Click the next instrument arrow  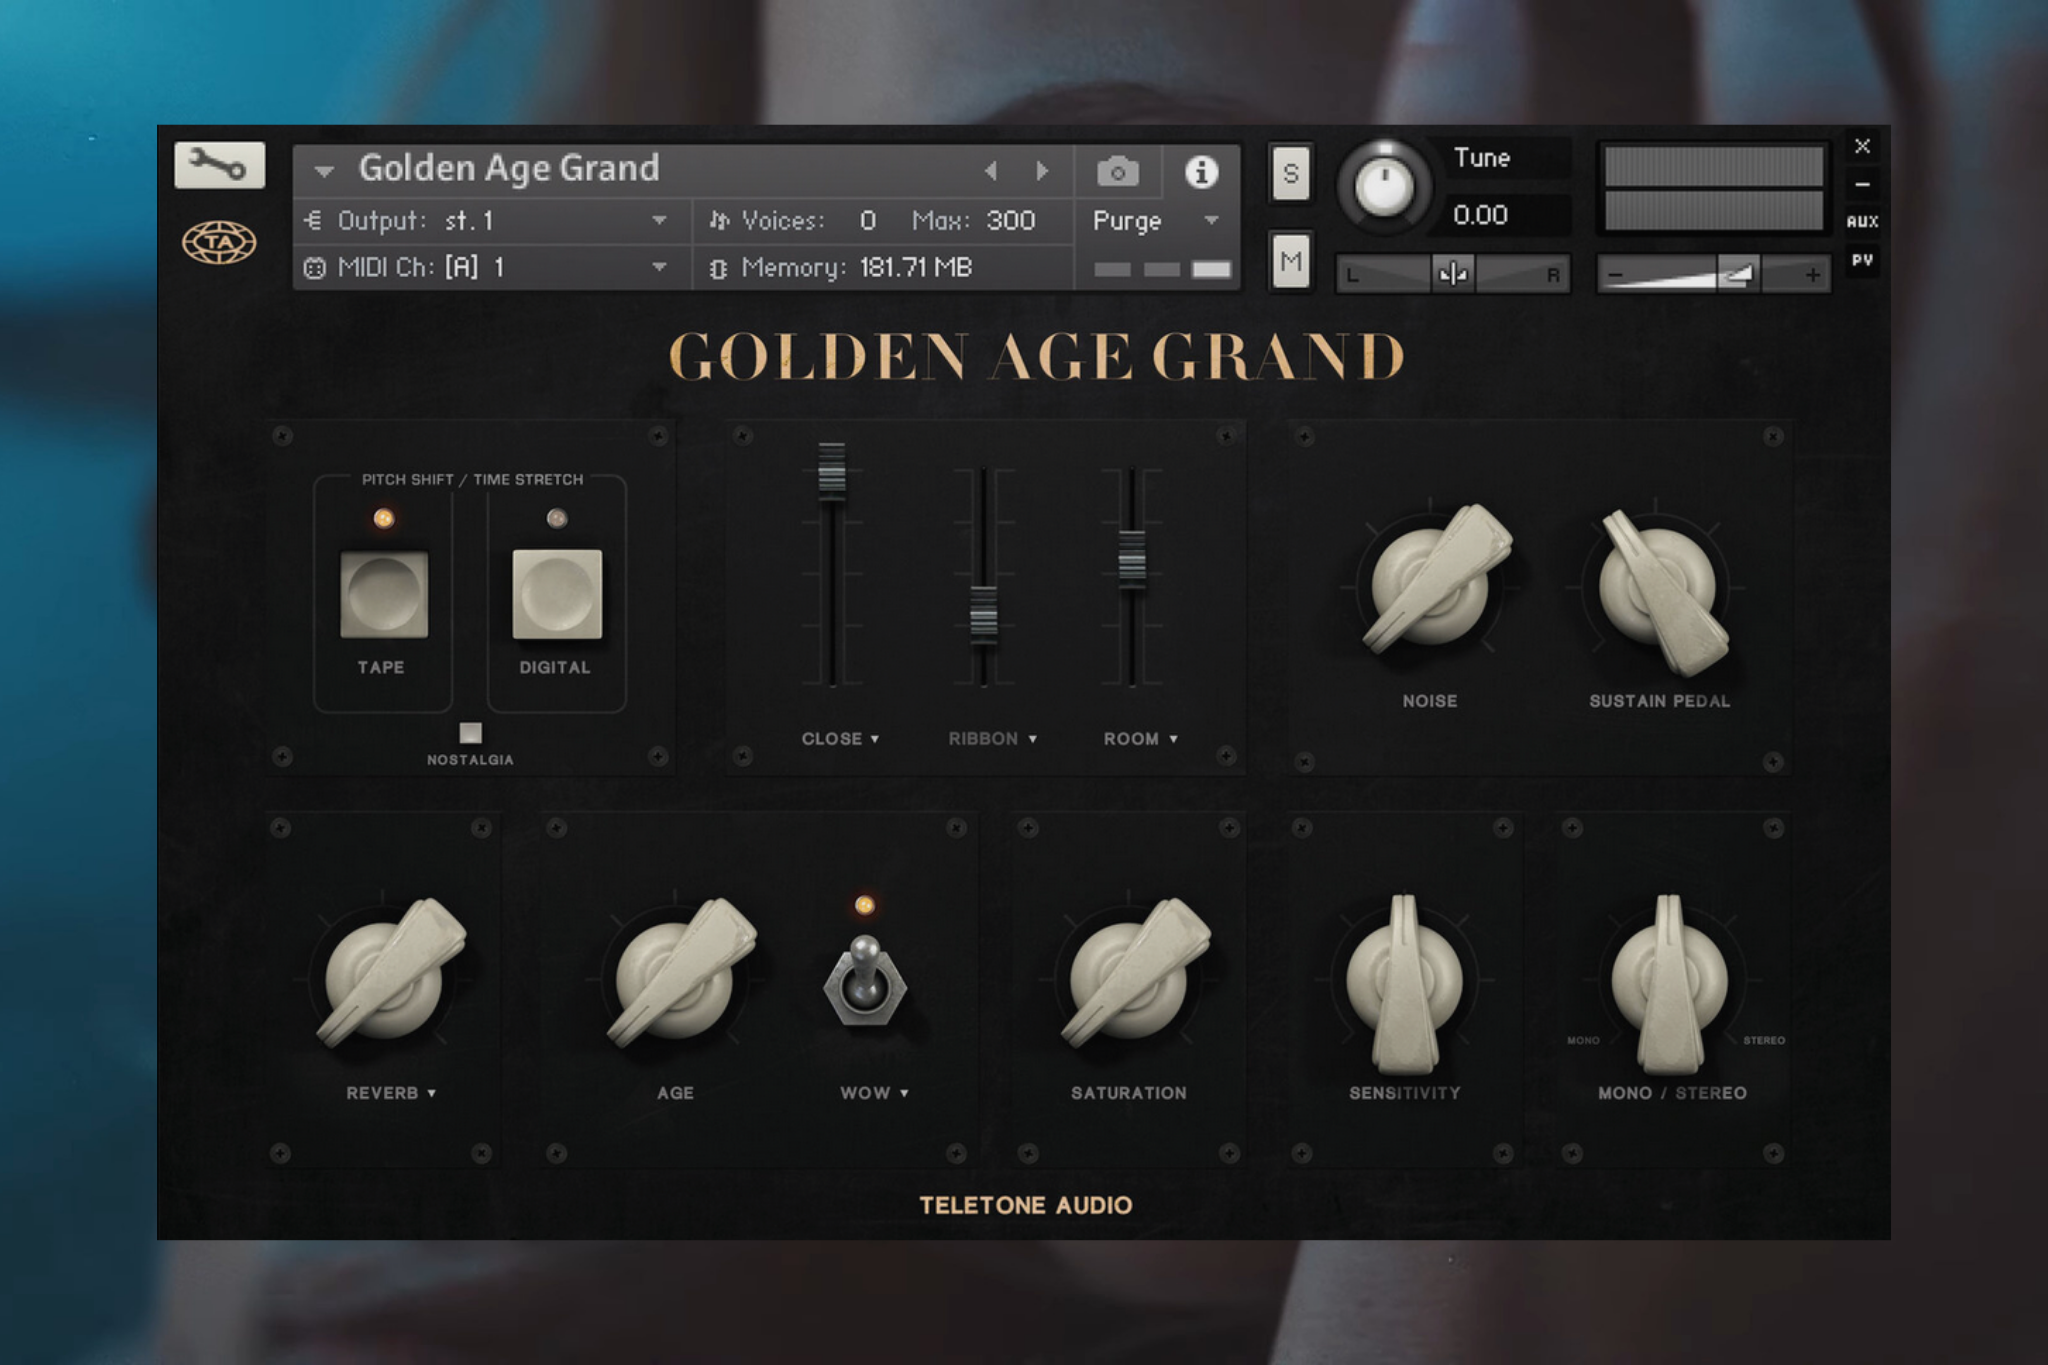click(x=1041, y=170)
